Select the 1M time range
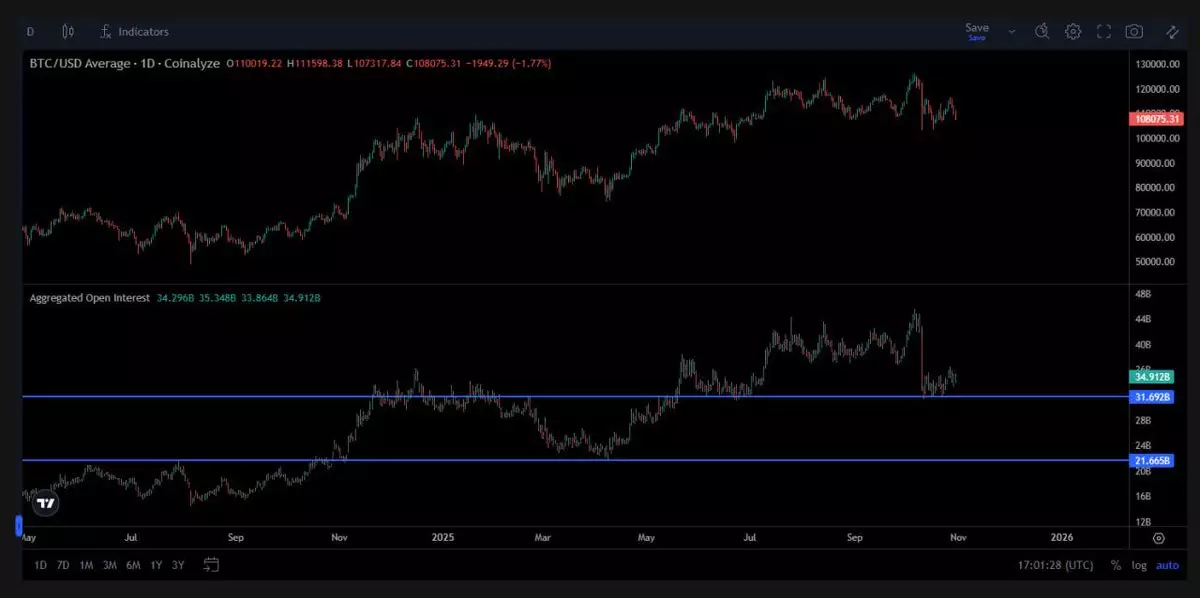Viewport: 1200px width, 598px height. pyautogui.click(x=87, y=565)
